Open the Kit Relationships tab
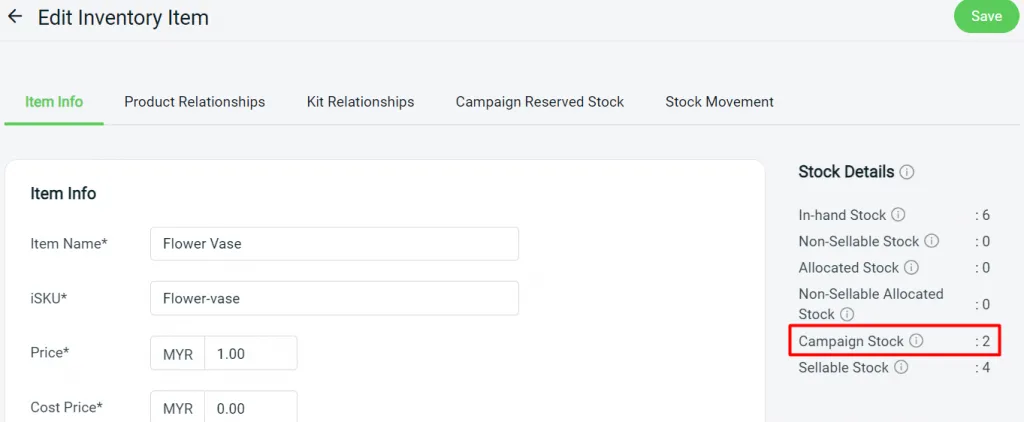This screenshot has width=1024, height=422. 360,102
